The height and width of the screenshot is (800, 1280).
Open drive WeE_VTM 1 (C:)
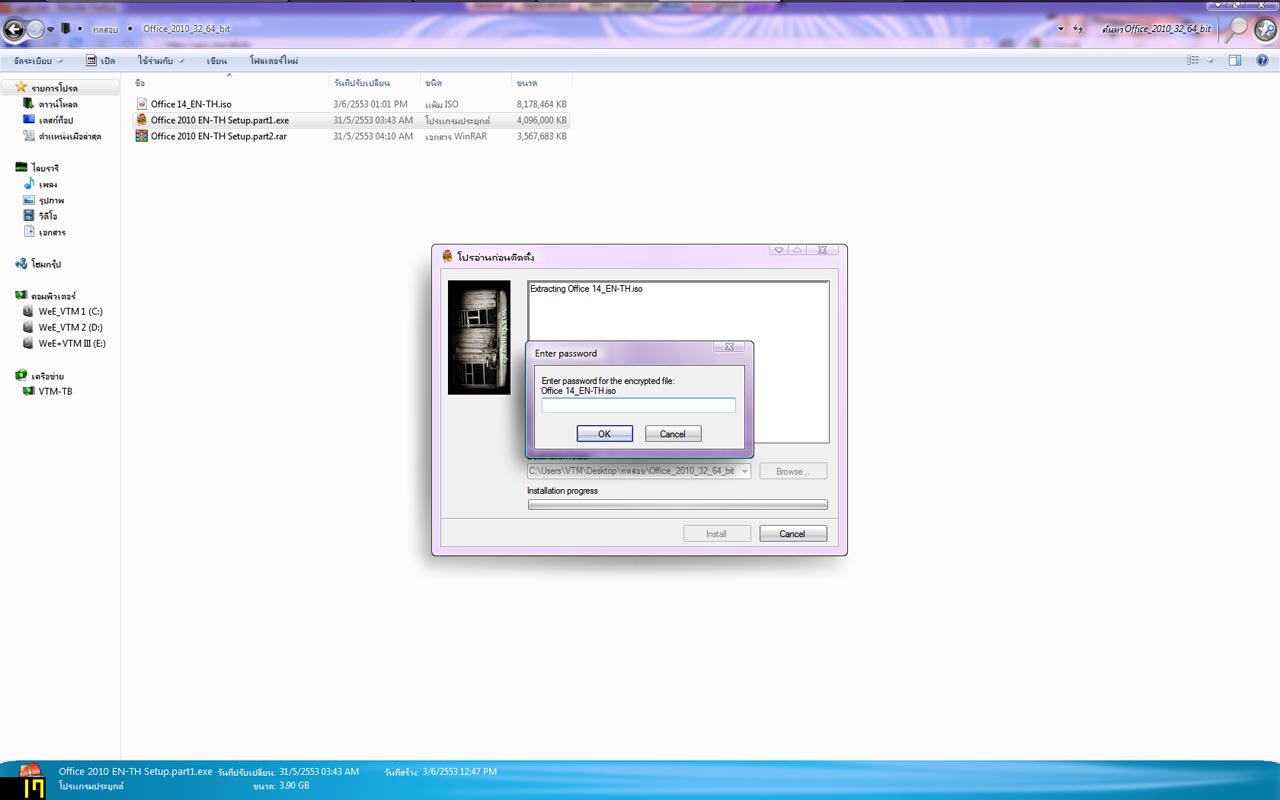(x=70, y=312)
